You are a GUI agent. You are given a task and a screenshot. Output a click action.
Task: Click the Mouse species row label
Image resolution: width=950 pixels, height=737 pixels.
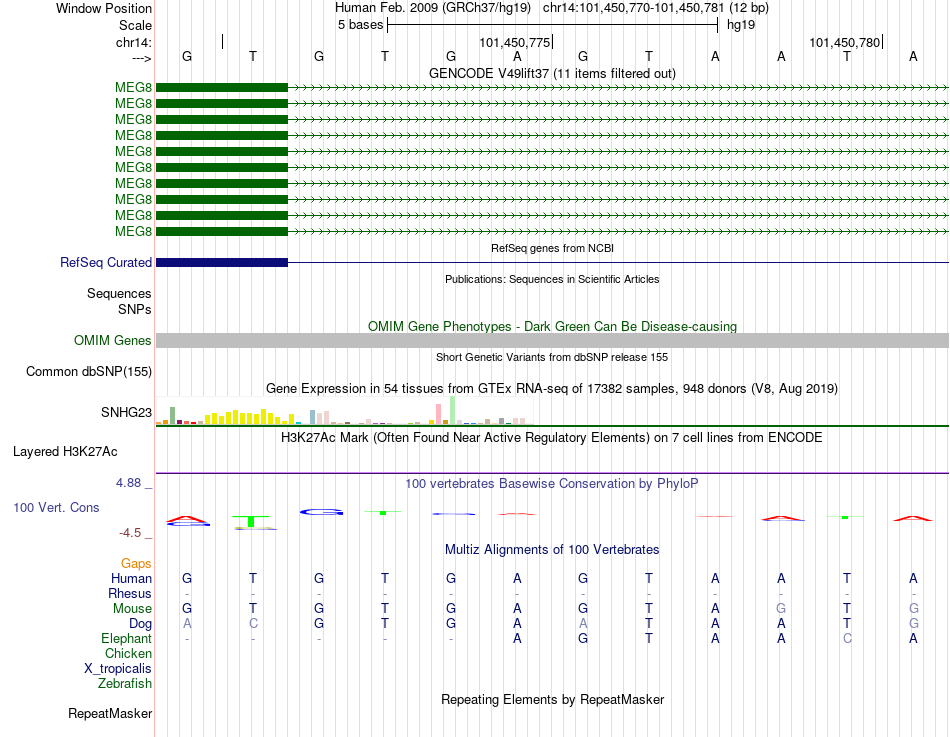pos(132,609)
